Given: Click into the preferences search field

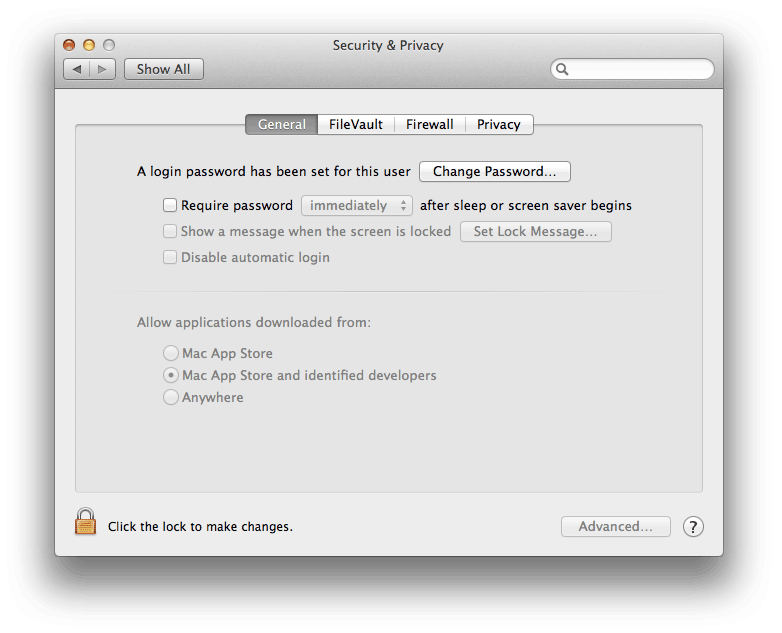Looking at the screenshot, I should tap(640, 69).
